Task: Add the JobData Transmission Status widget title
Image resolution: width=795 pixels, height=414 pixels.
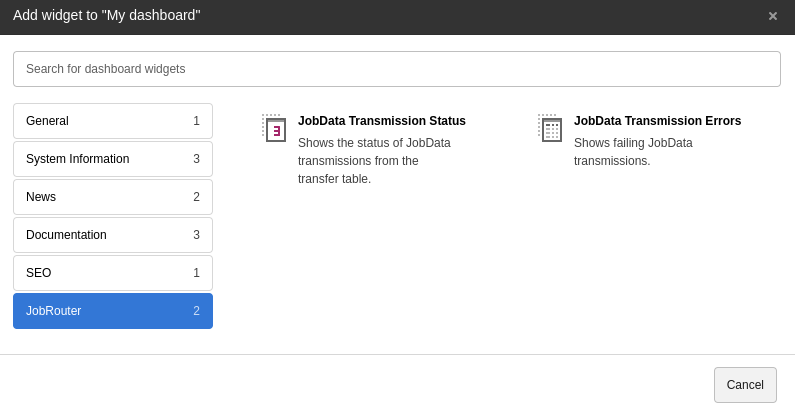Action: tap(381, 121)
